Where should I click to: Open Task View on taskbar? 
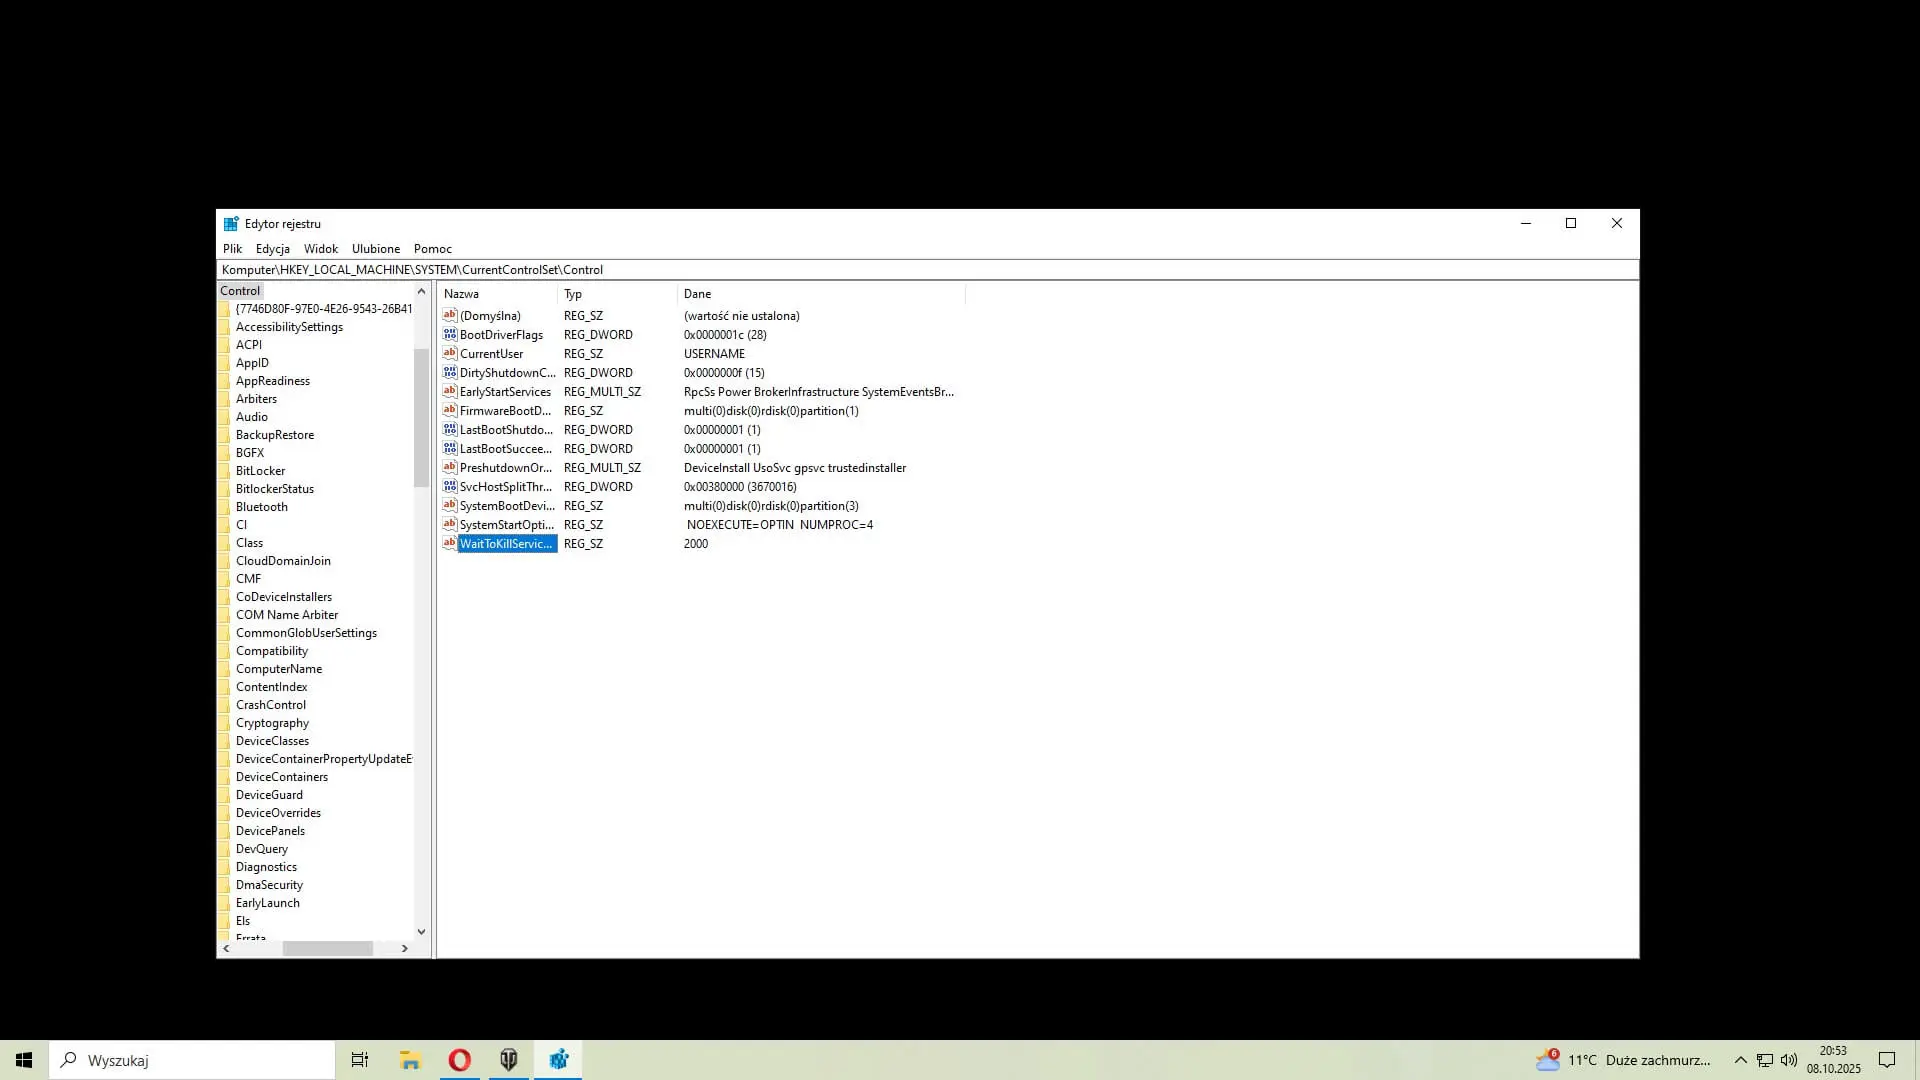coord(360,1060)
